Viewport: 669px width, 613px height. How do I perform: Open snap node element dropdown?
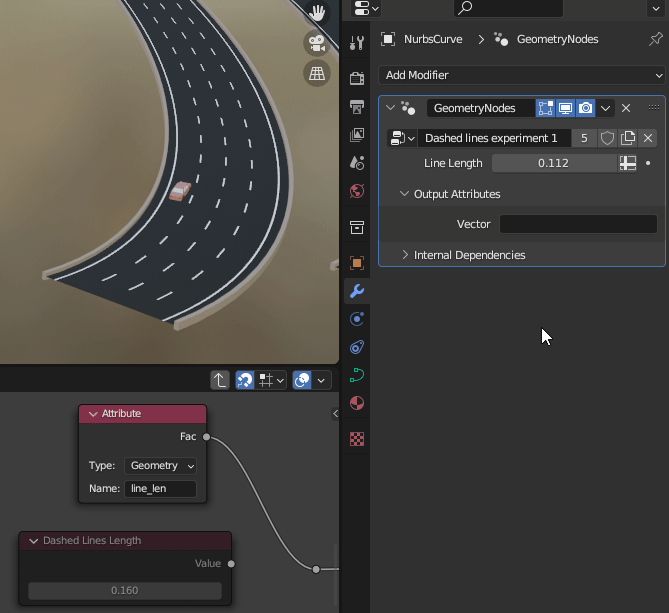tap(271, 380)
